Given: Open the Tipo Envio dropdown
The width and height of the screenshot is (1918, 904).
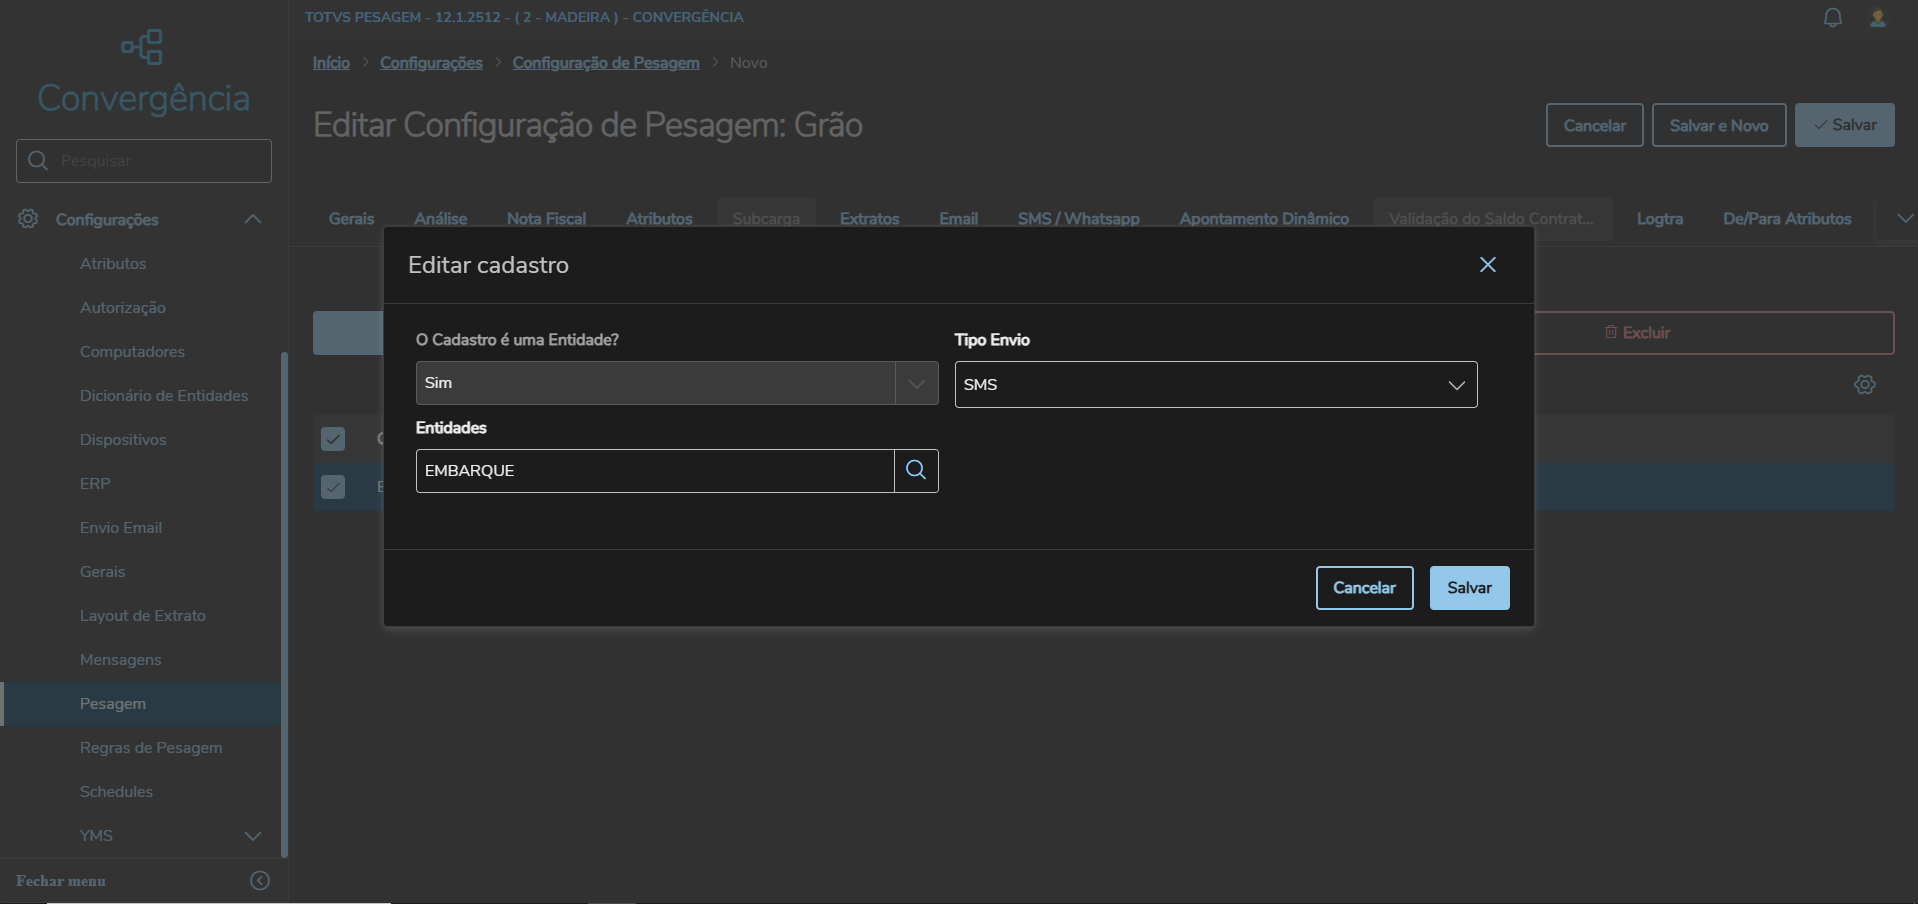Looking at the screenshot, I should pos(1215,385).
